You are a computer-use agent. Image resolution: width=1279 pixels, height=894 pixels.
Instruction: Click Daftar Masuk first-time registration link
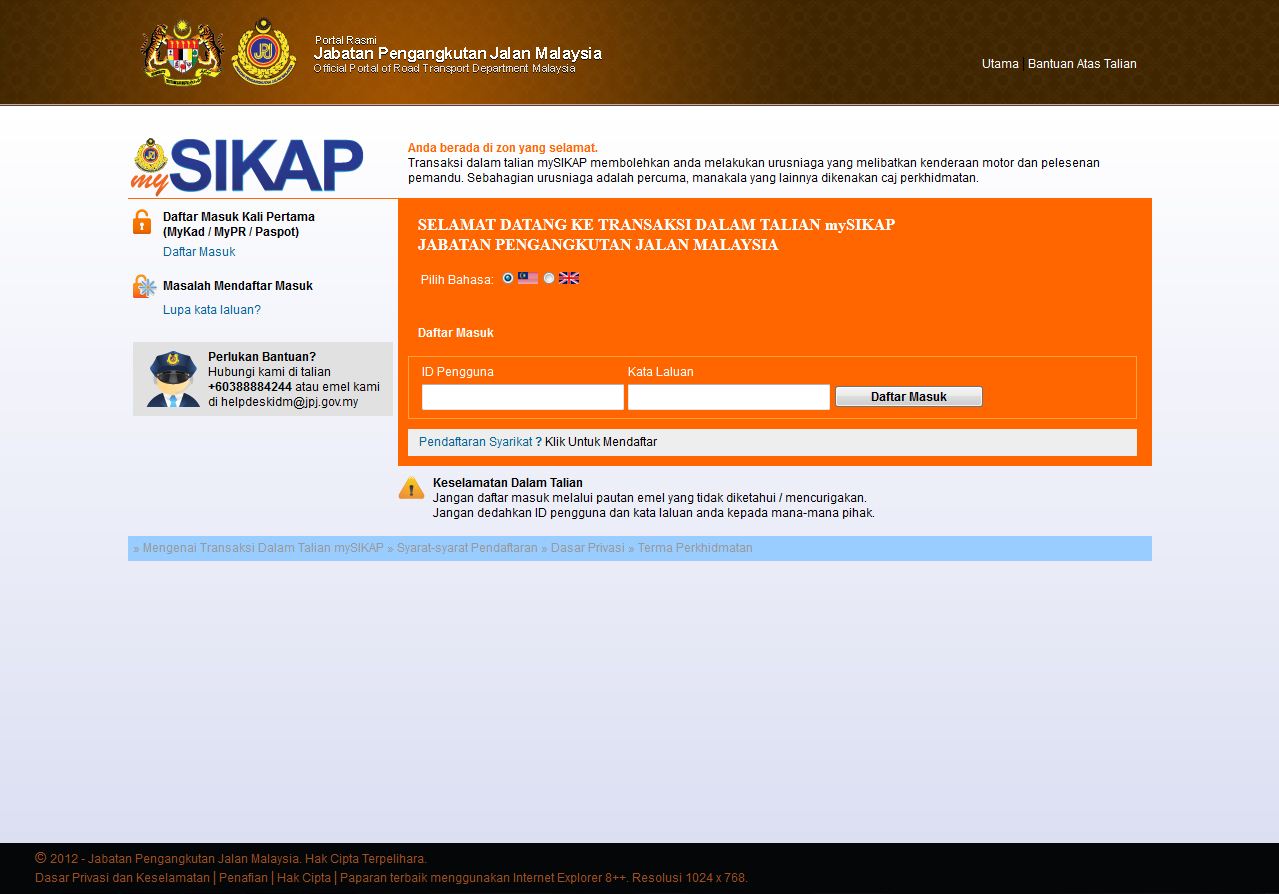(199, 252)
